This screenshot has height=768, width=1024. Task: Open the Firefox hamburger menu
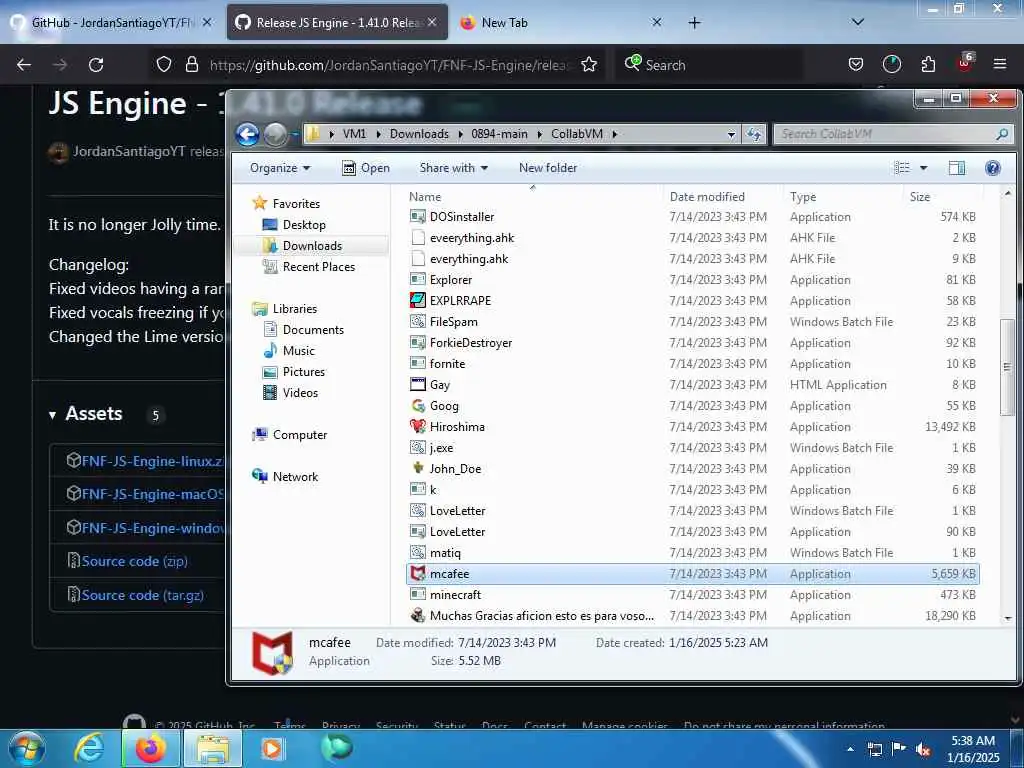tap(1000, 64)
